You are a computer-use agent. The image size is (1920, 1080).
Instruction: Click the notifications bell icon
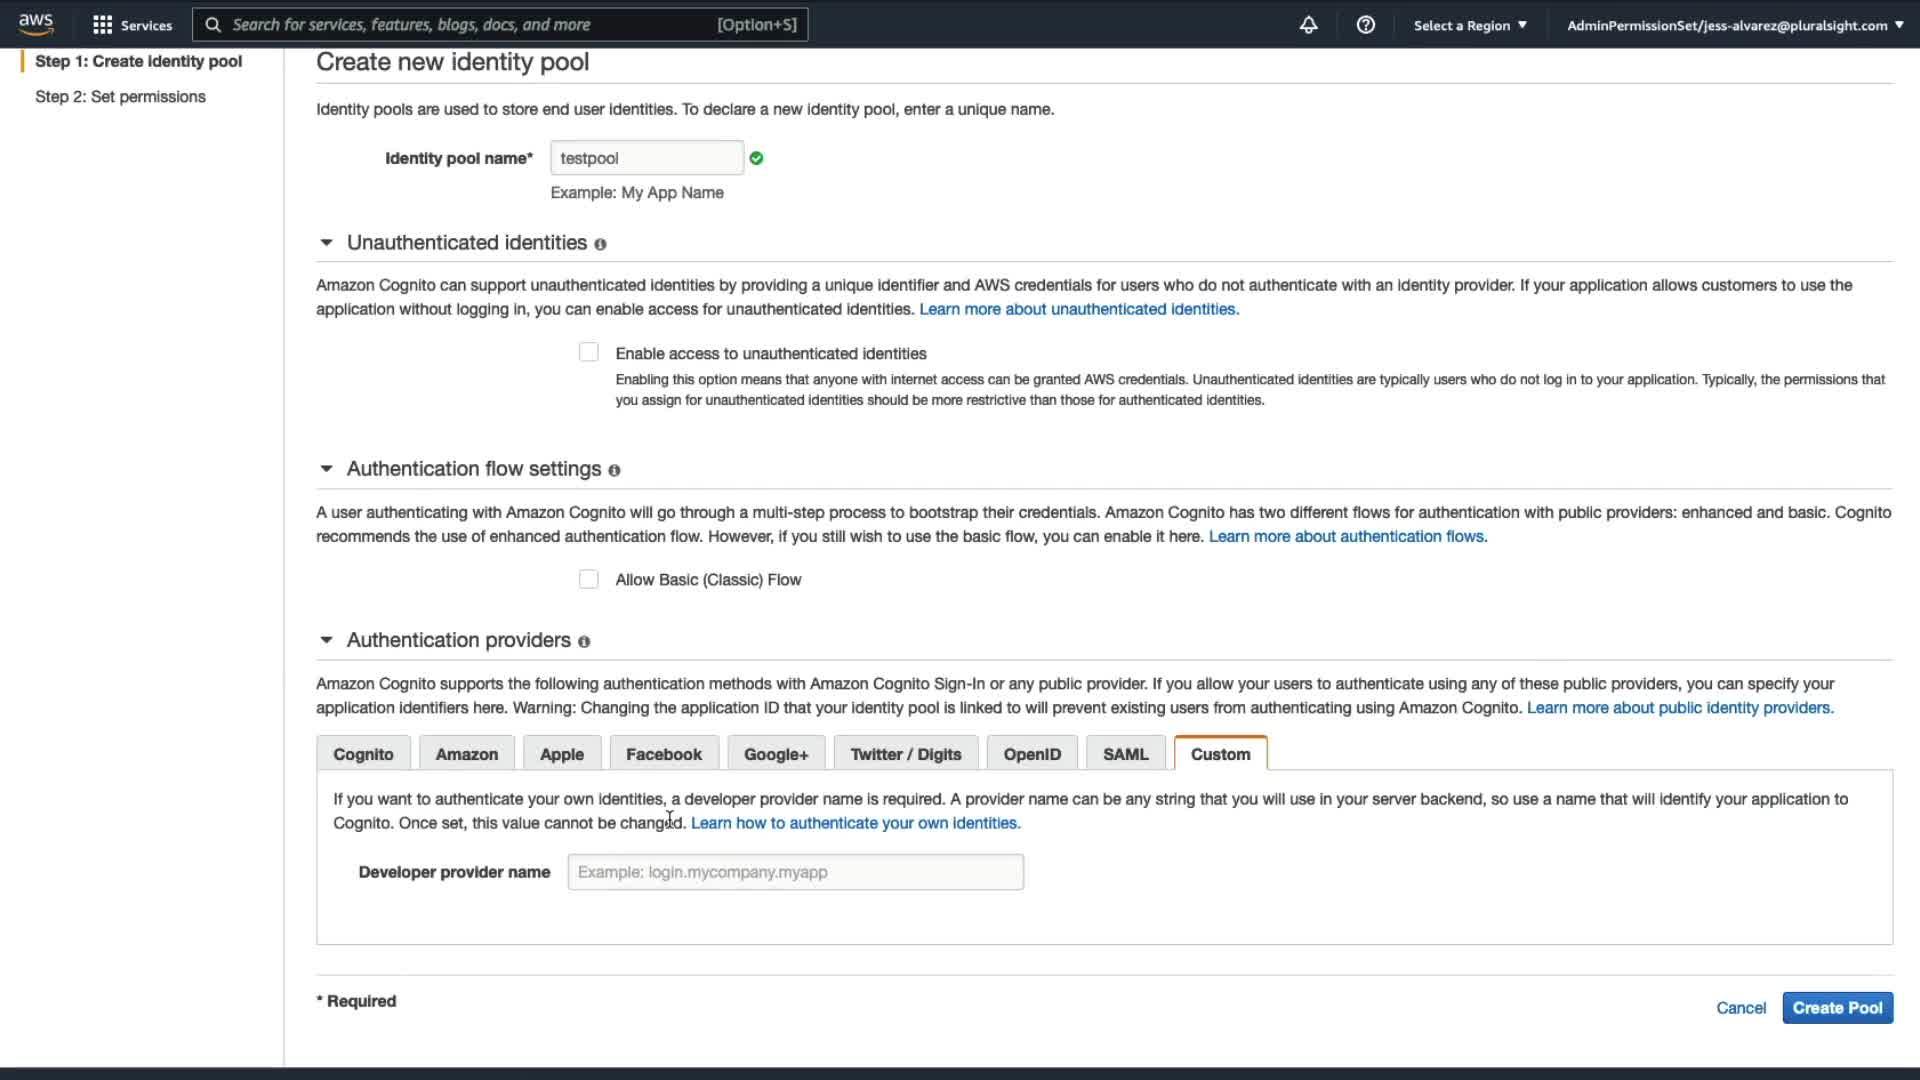1308,25
